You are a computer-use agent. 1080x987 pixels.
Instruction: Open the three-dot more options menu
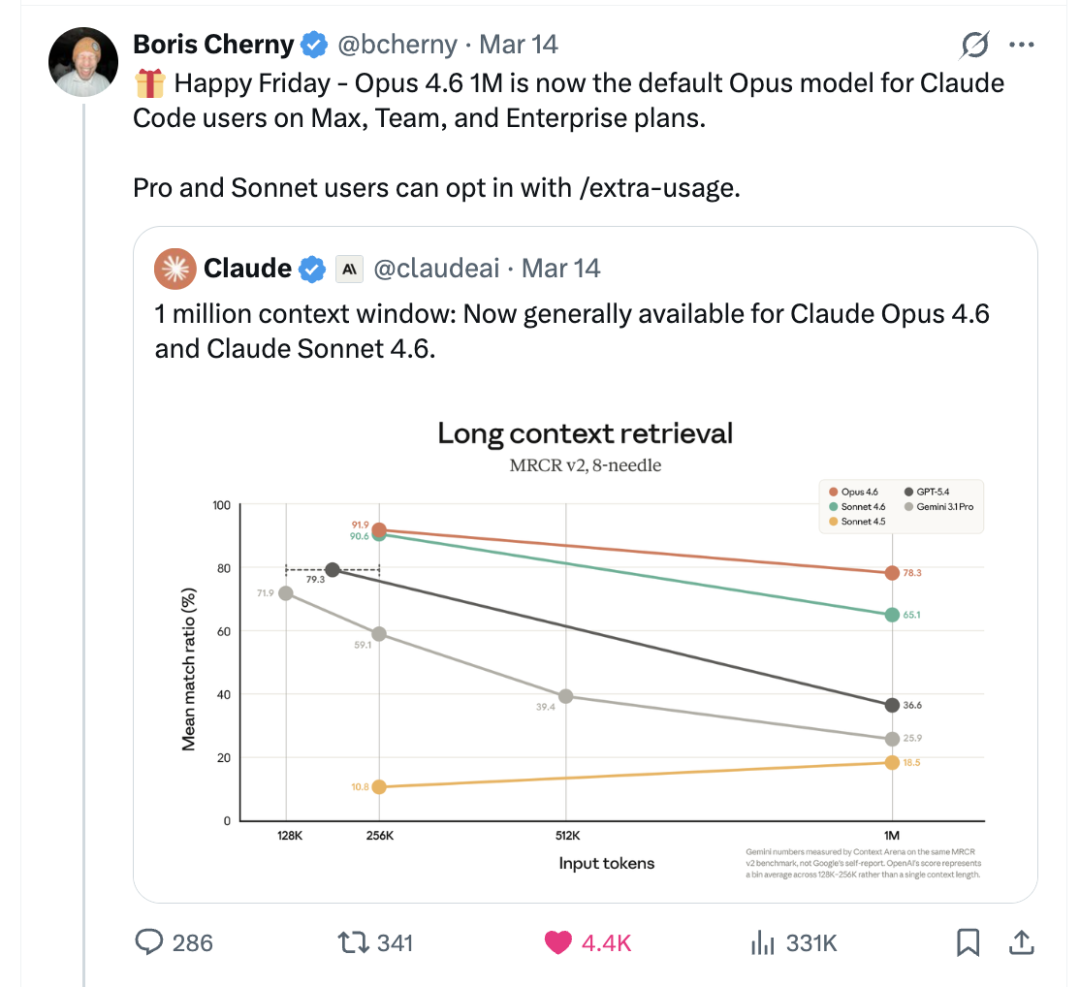tap(1021, 45)
